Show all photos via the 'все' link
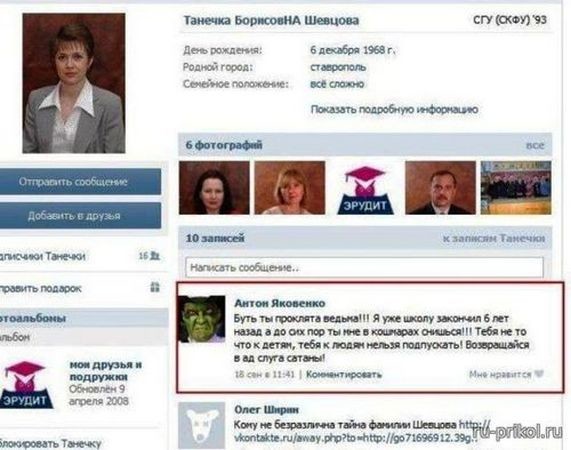 [535, 145]
